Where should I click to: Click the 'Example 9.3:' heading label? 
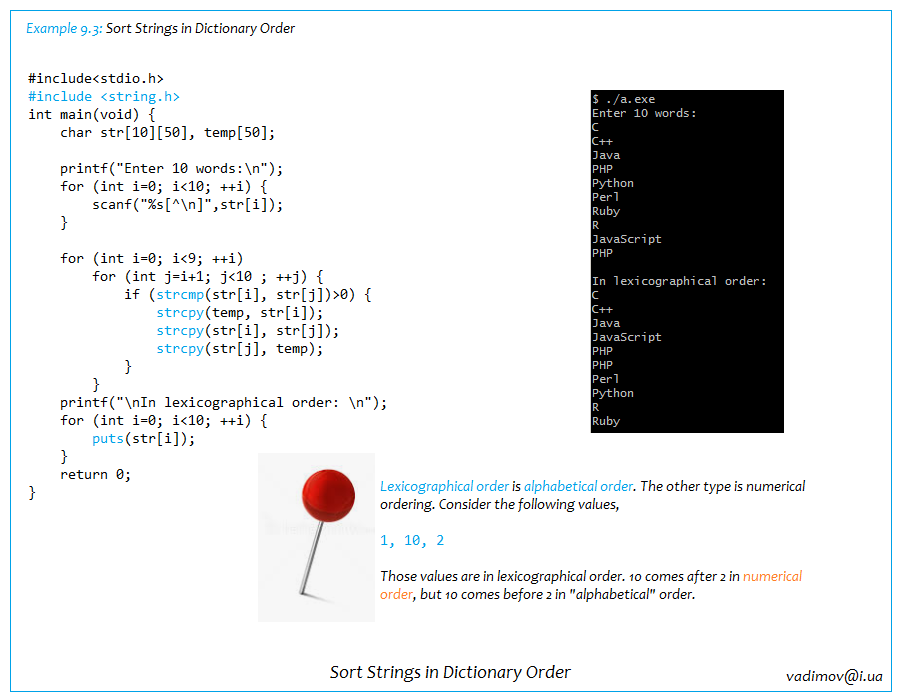(64, 28)
